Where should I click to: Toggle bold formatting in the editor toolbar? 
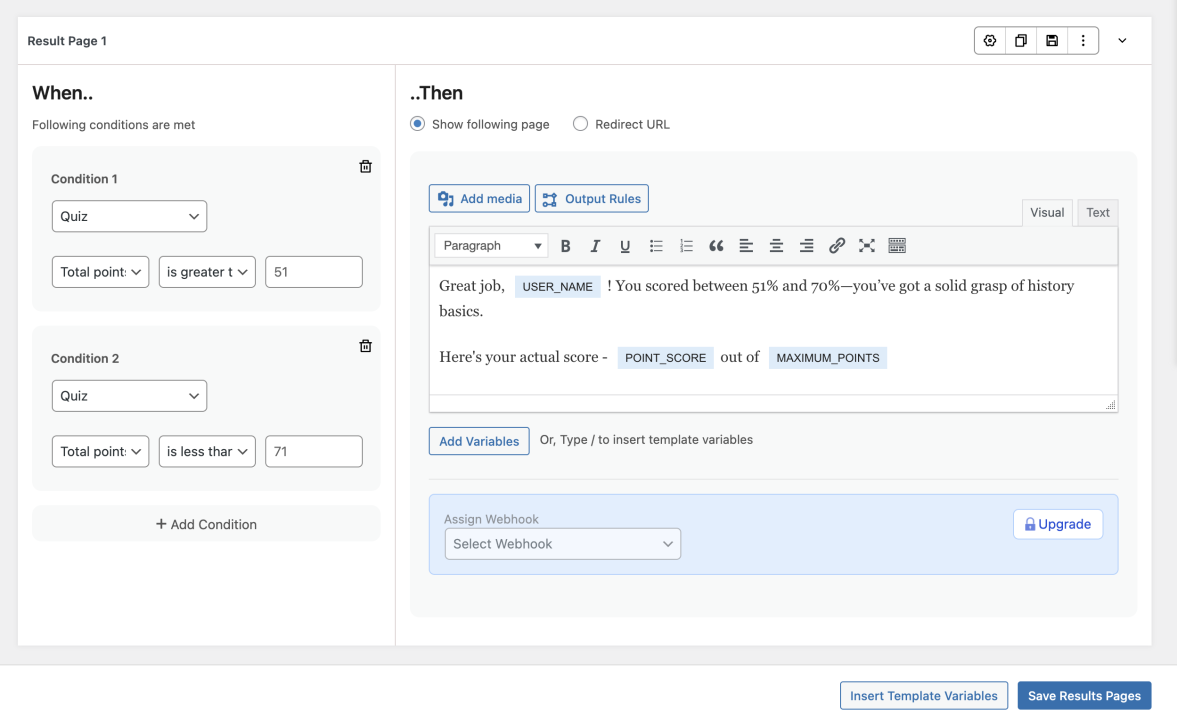pyautogui.click(x=565, y=245)
